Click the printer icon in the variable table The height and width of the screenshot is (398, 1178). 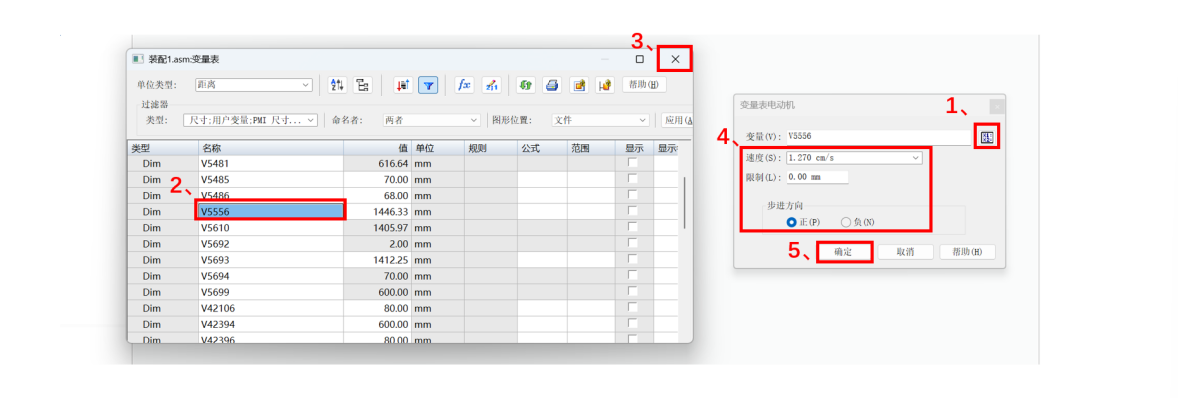point(552,85)
